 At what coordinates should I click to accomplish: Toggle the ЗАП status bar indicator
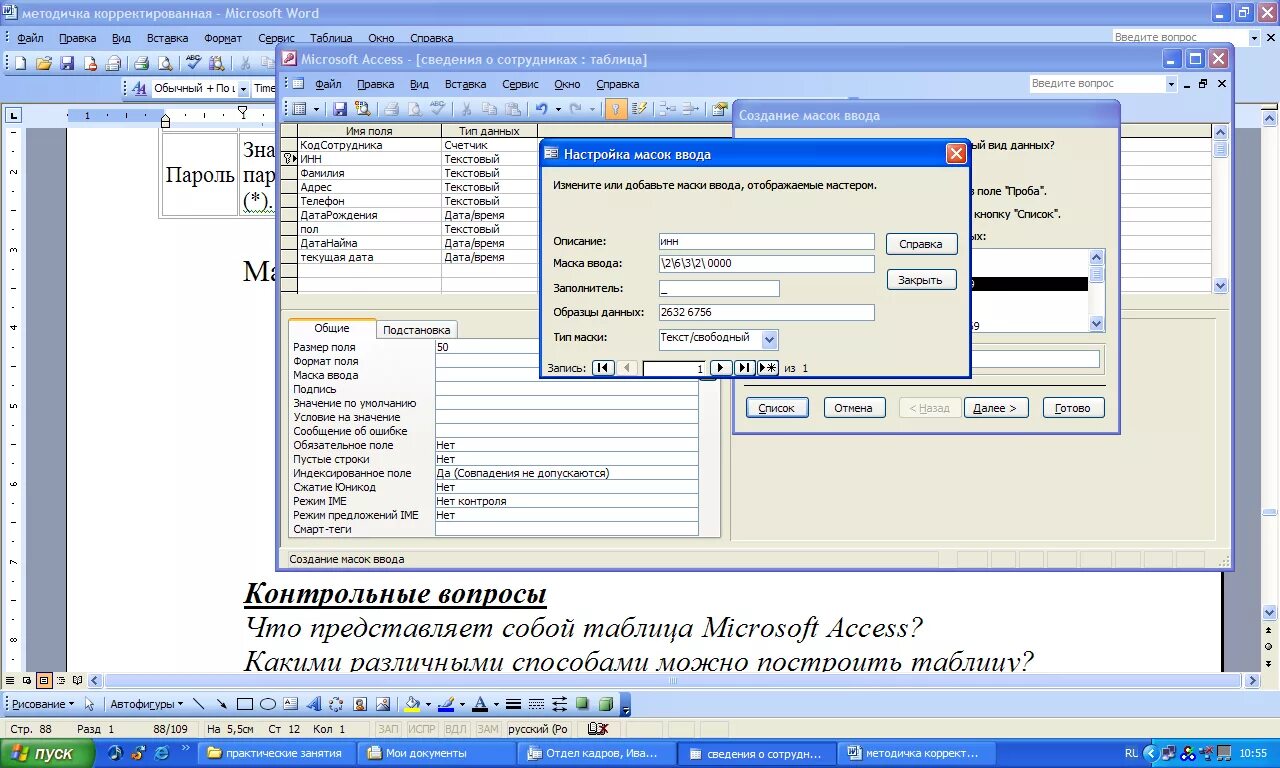pyautogui.click(x=389, y=729)
